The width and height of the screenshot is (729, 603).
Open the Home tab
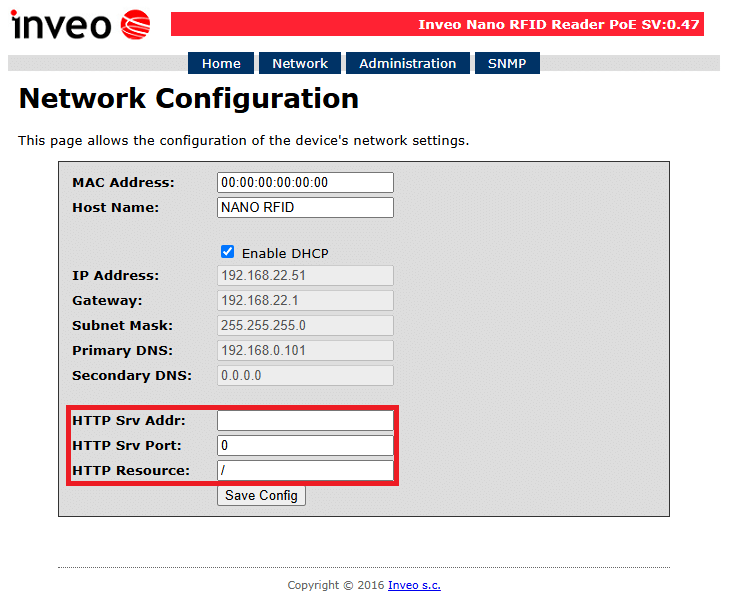pos(221,63)
